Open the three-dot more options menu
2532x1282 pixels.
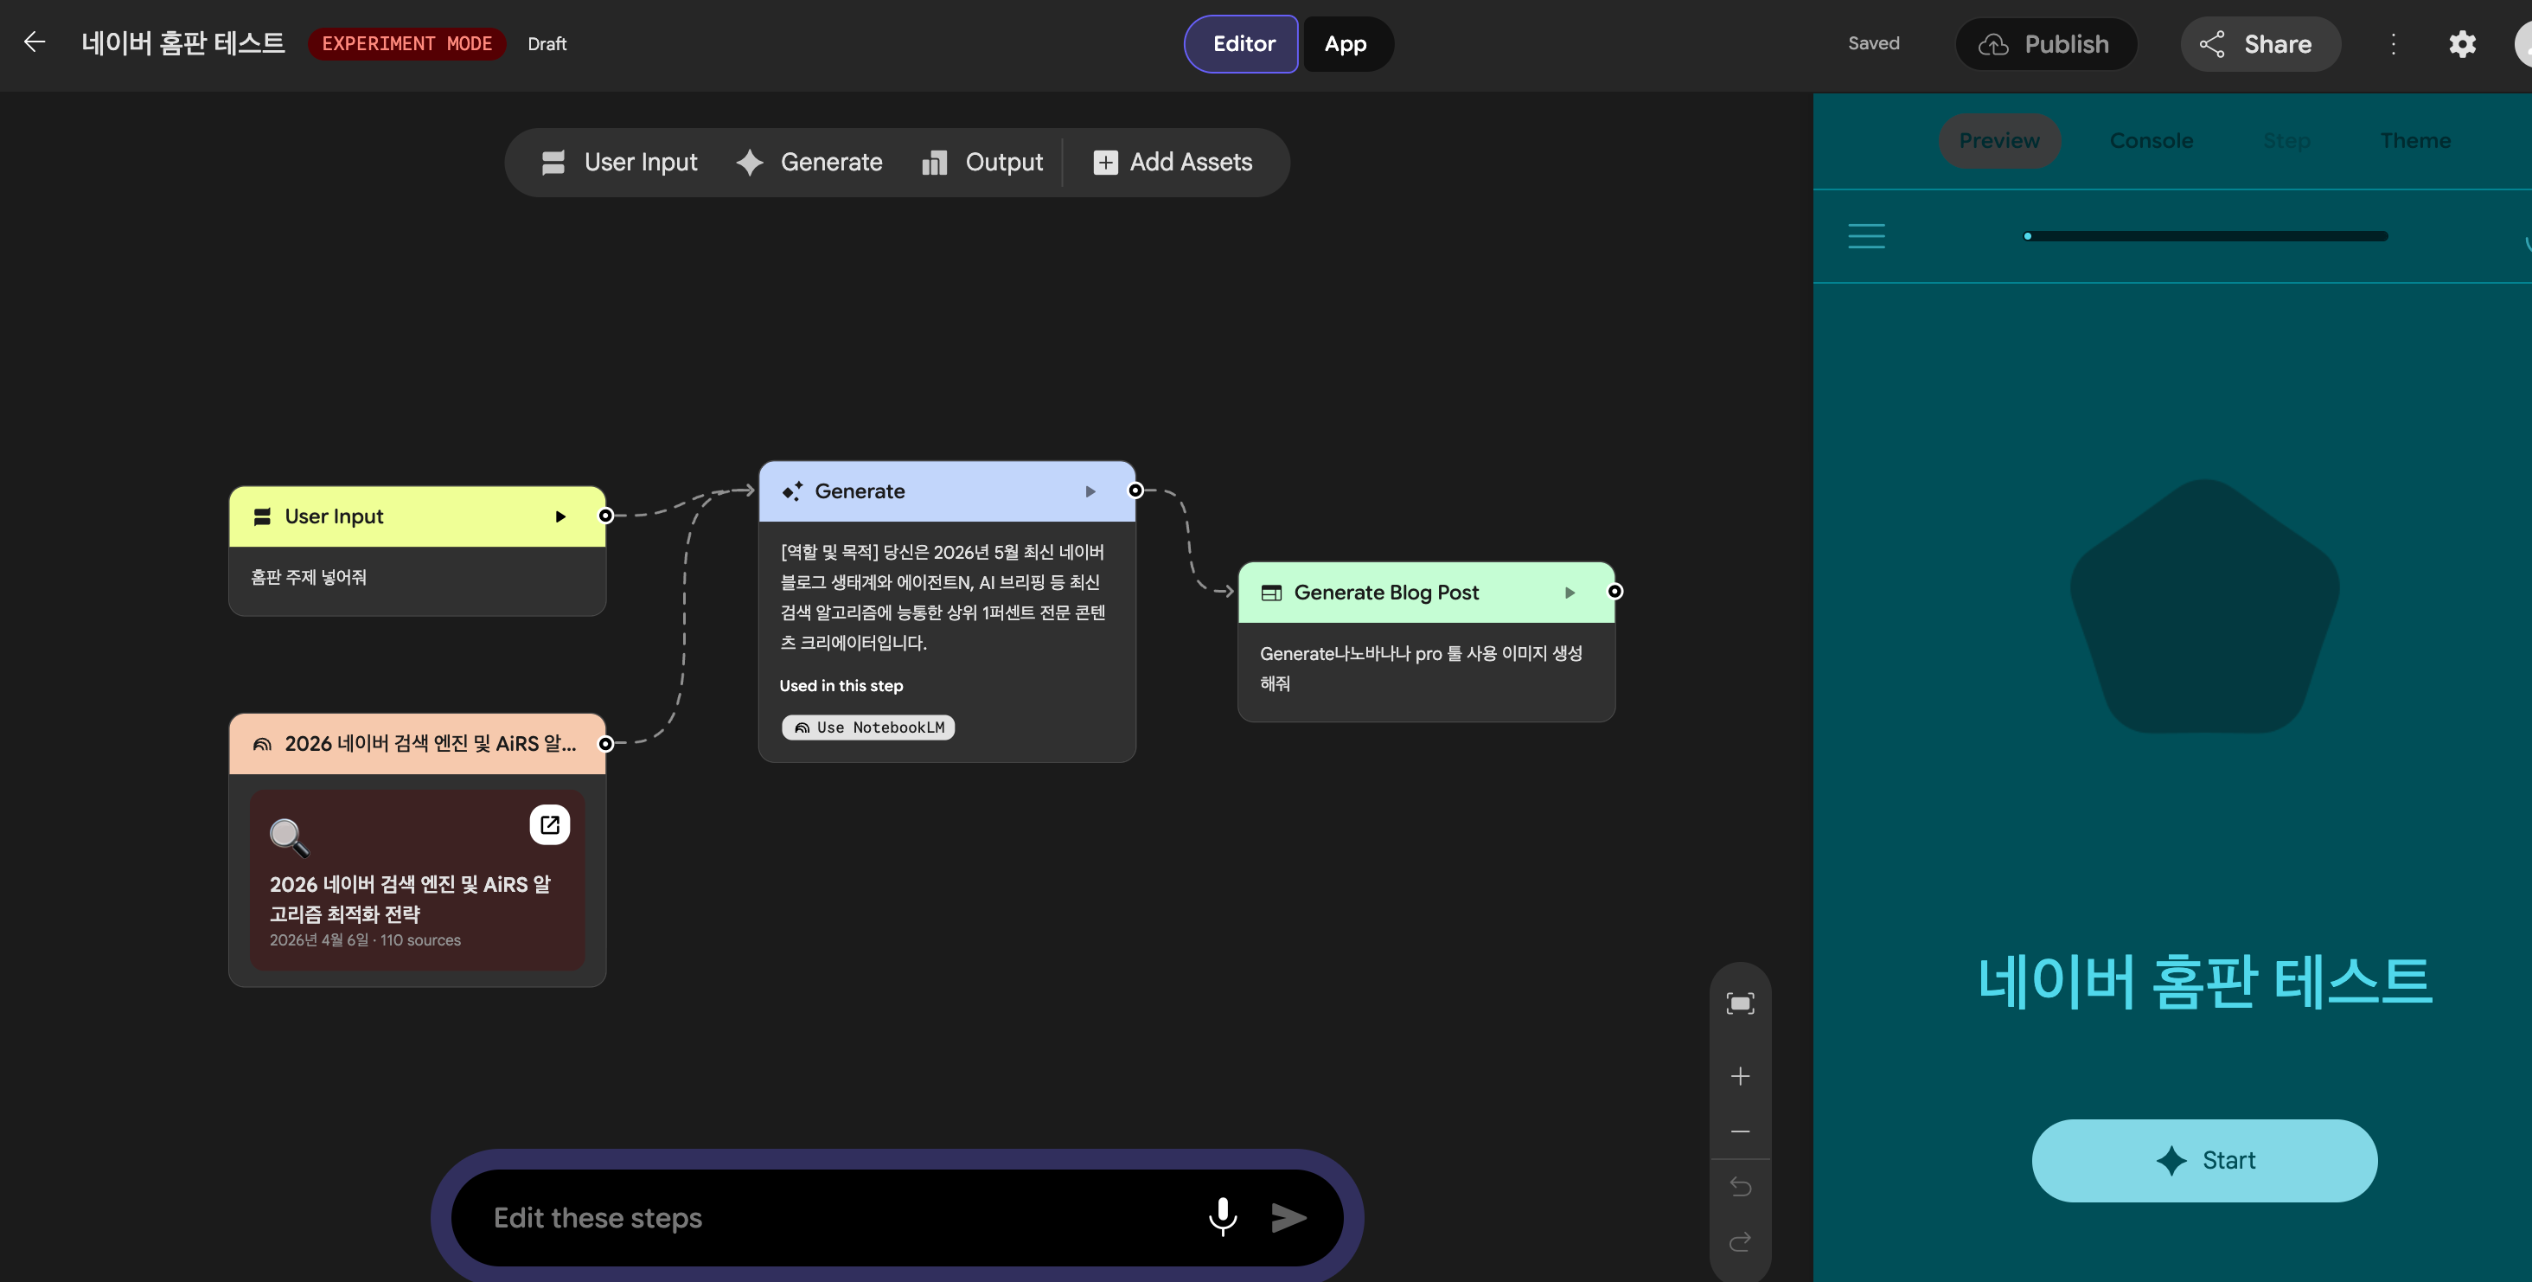tap(2393, 44)
